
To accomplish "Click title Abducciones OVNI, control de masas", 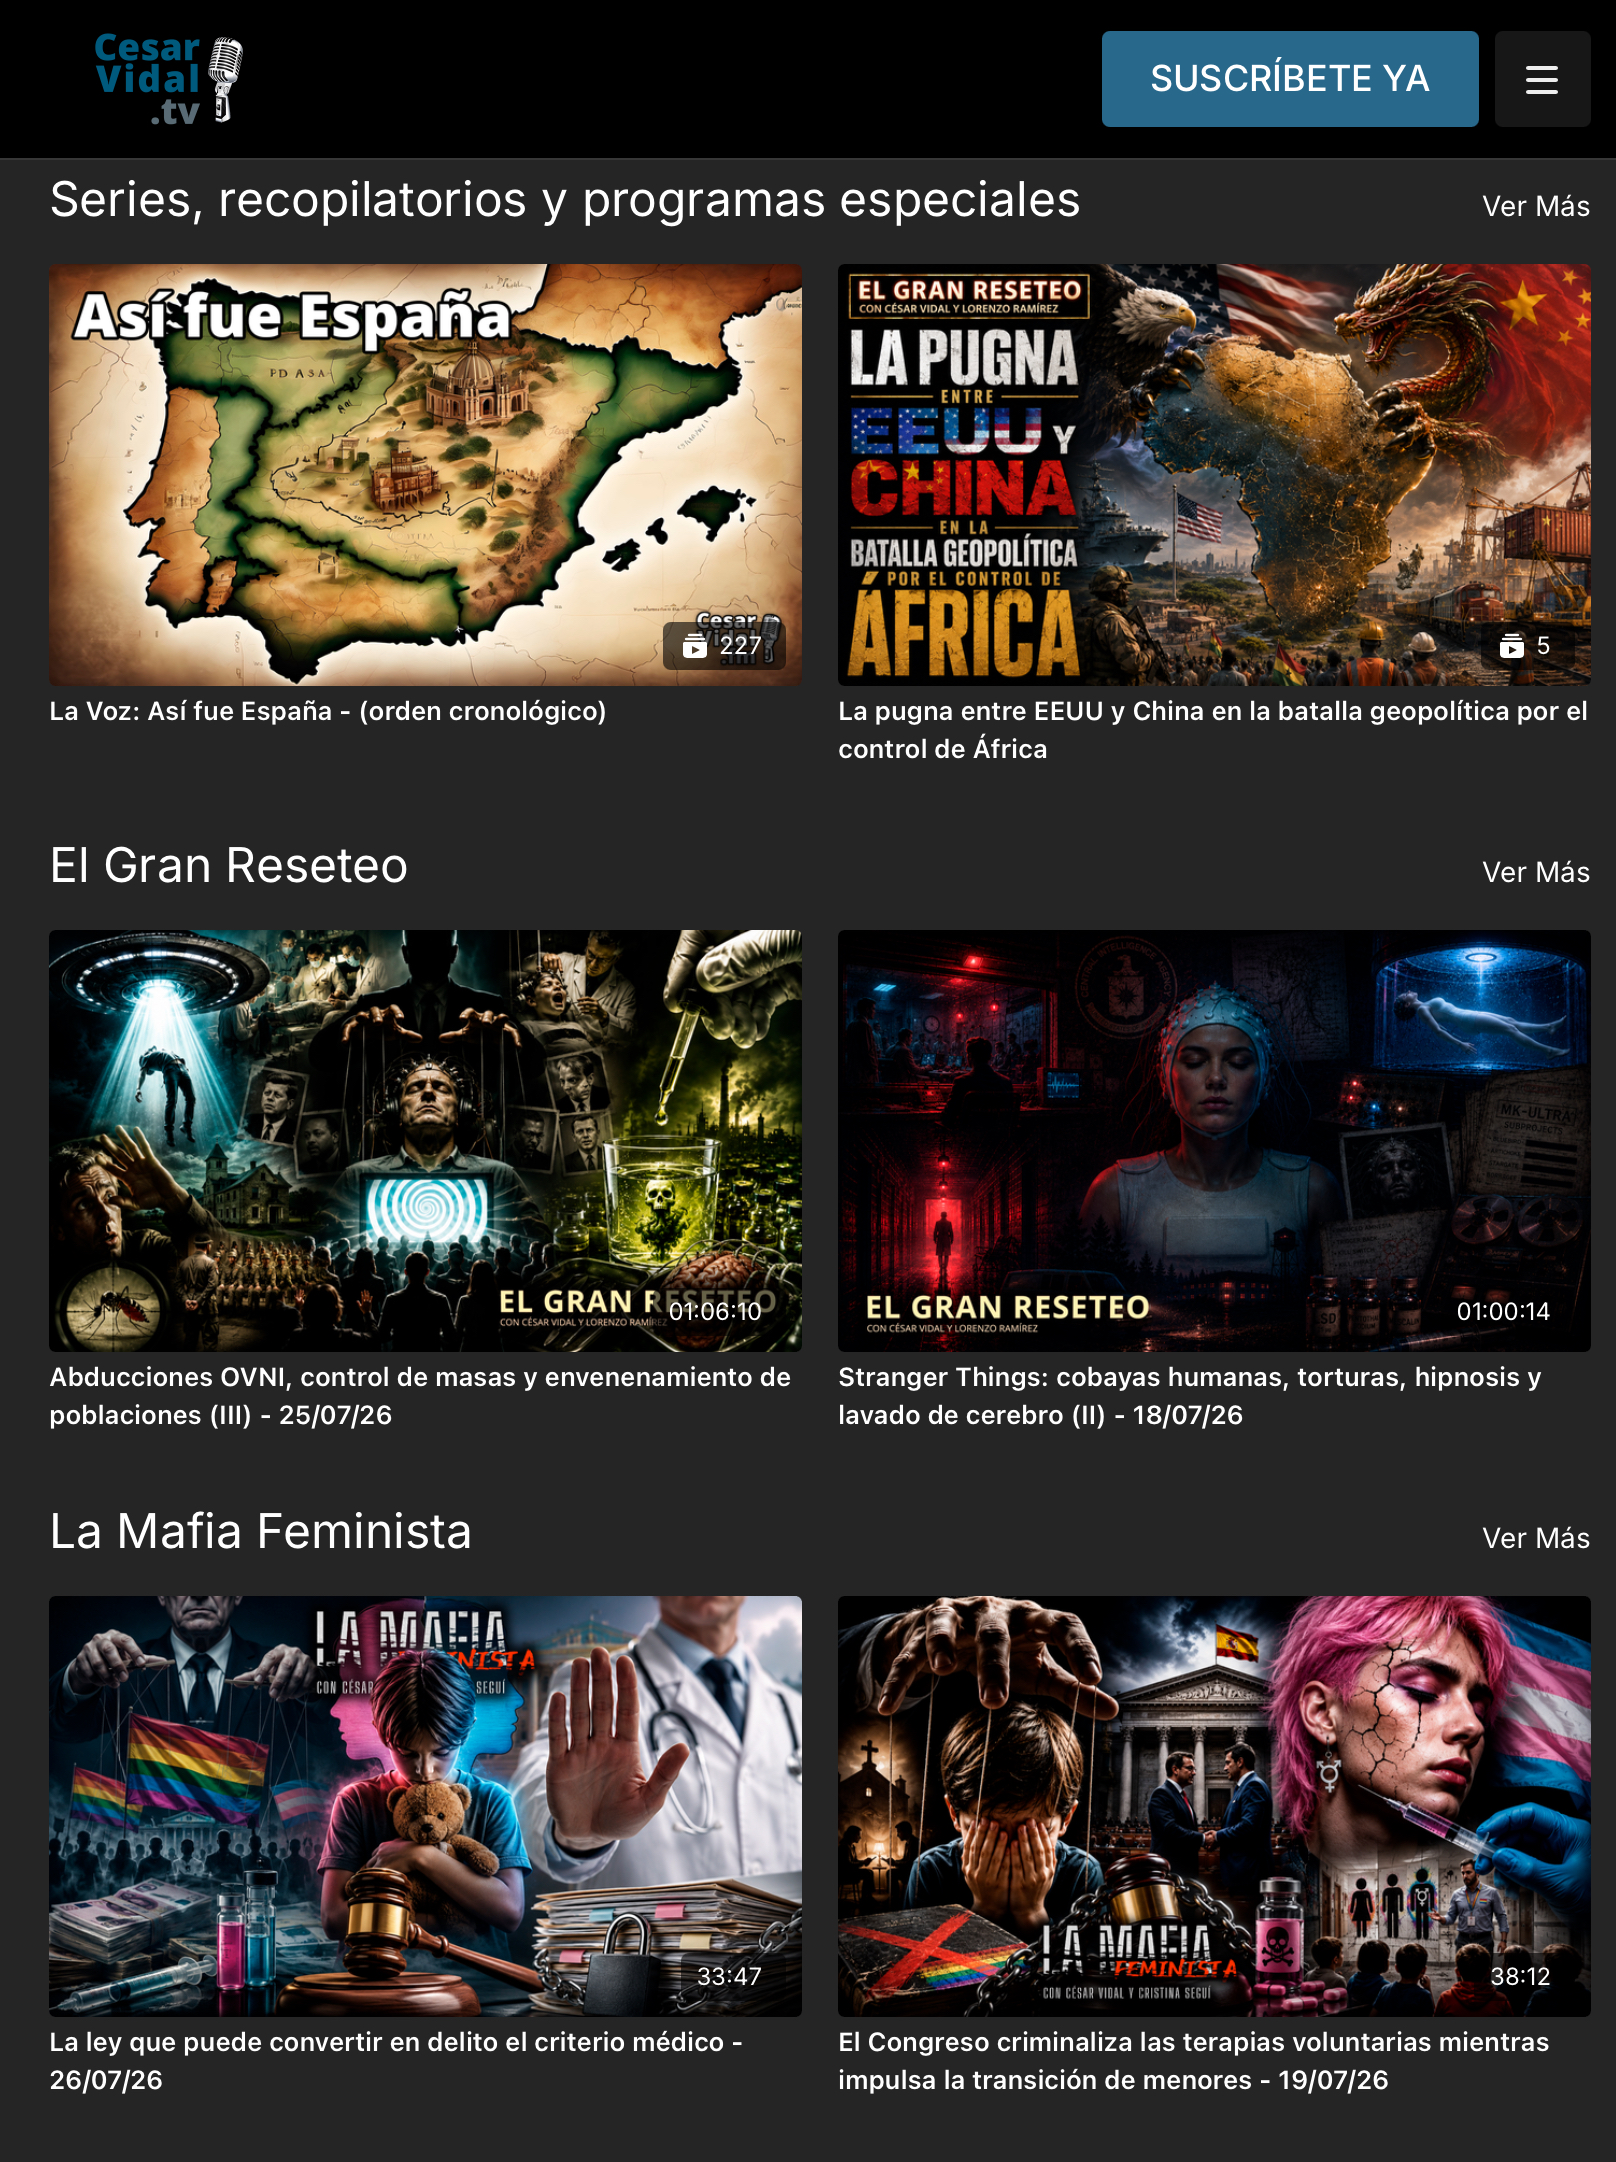I will pyautogui.click(x=420, y=1396).
